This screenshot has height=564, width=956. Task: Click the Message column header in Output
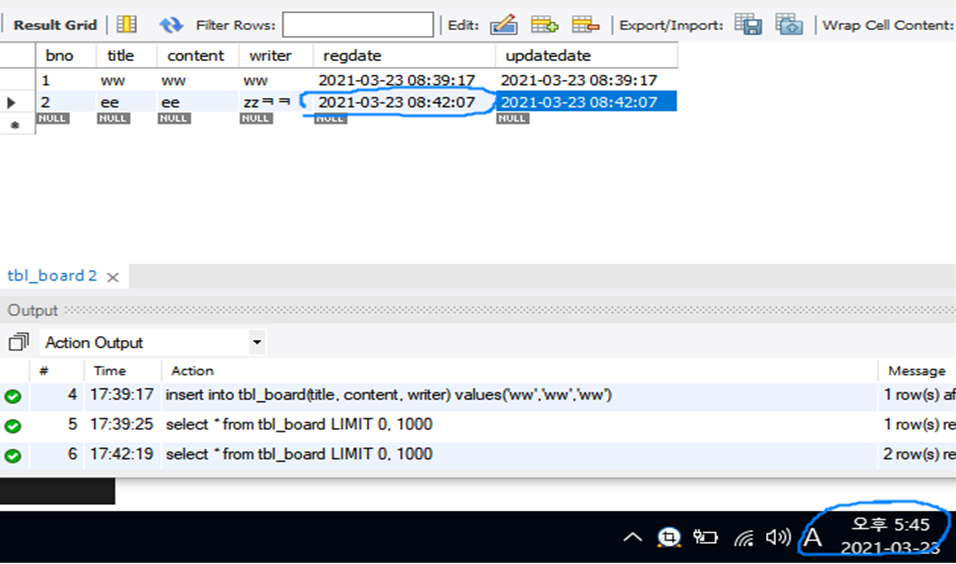pyautogui.click(x=917, y=371)
